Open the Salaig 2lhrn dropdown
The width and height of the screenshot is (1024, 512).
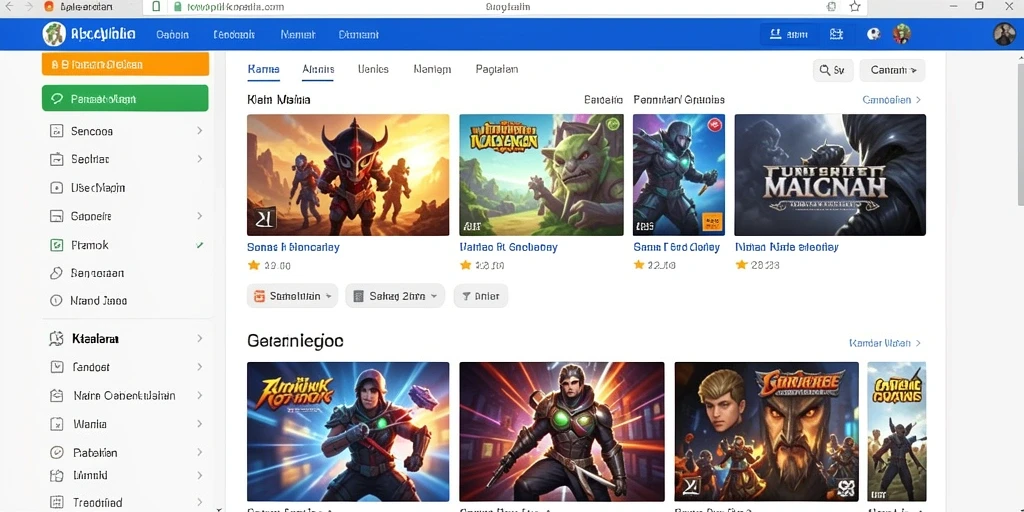click(394, 296)
